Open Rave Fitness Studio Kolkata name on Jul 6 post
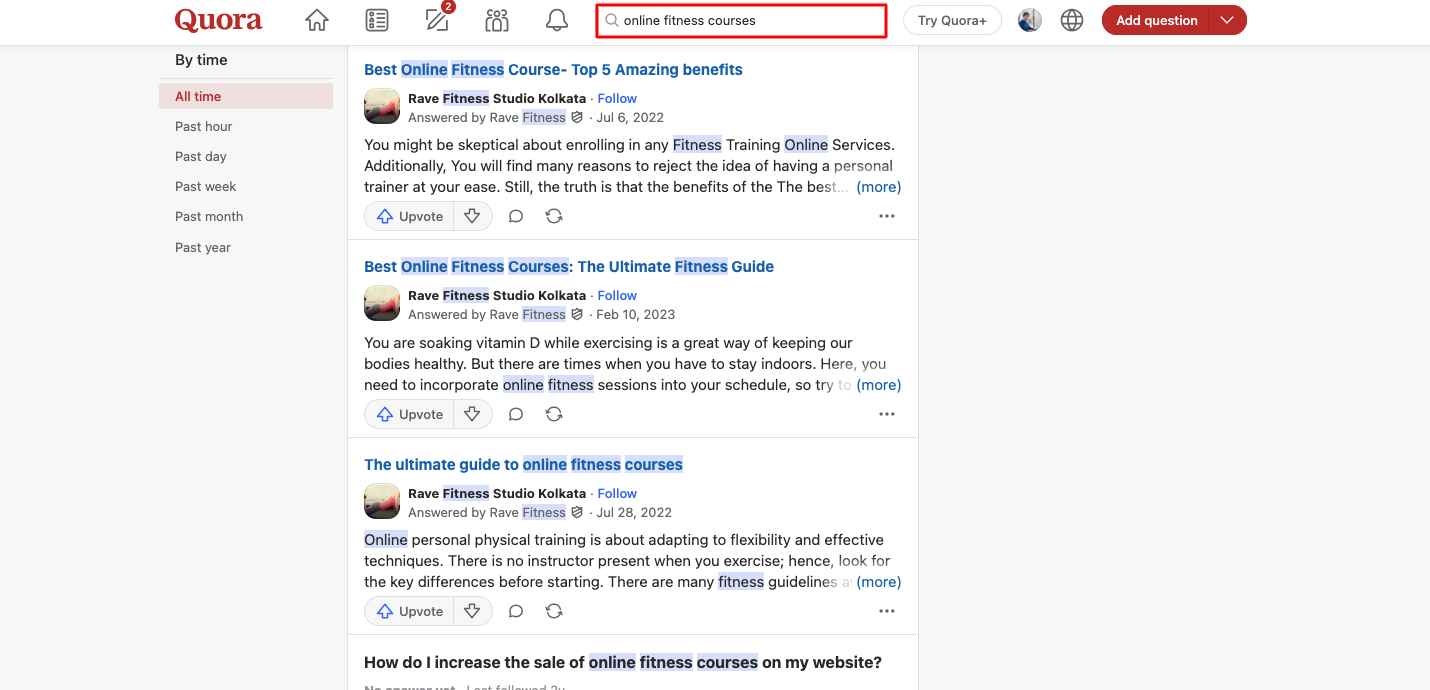Screen dimensions: 1430x690 tap(497, 98)
